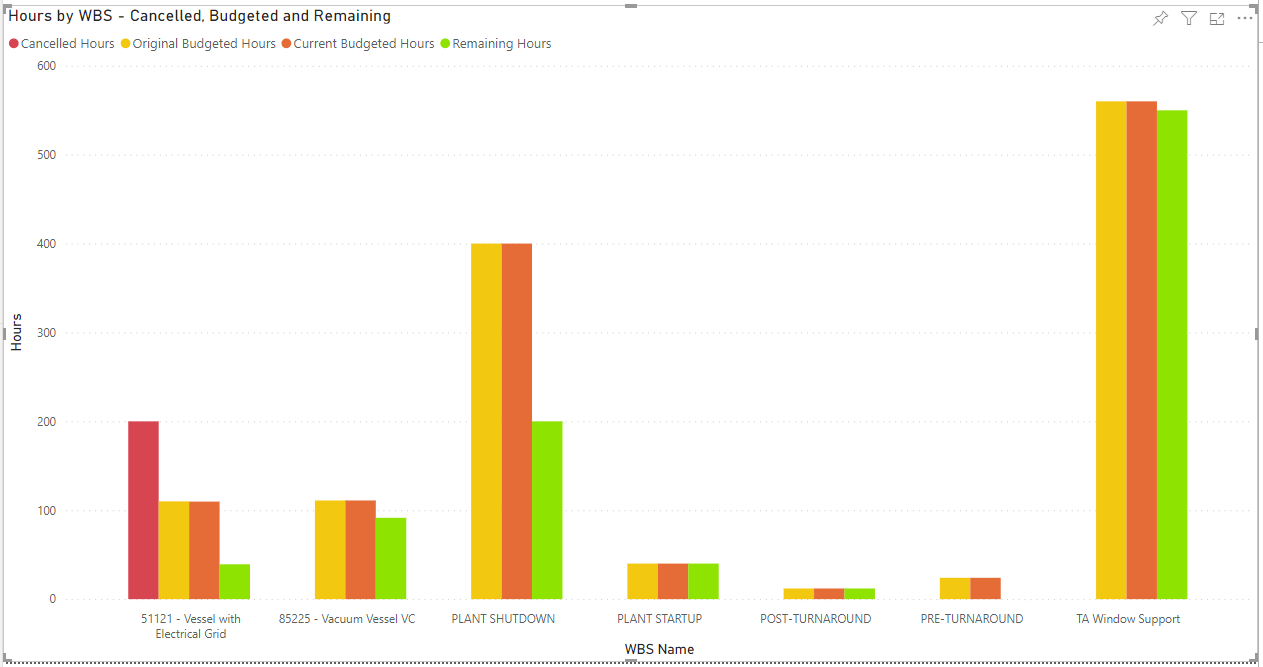Select the Remaining Hours legend item
The image size is (1263, 667).
[501, 44]
